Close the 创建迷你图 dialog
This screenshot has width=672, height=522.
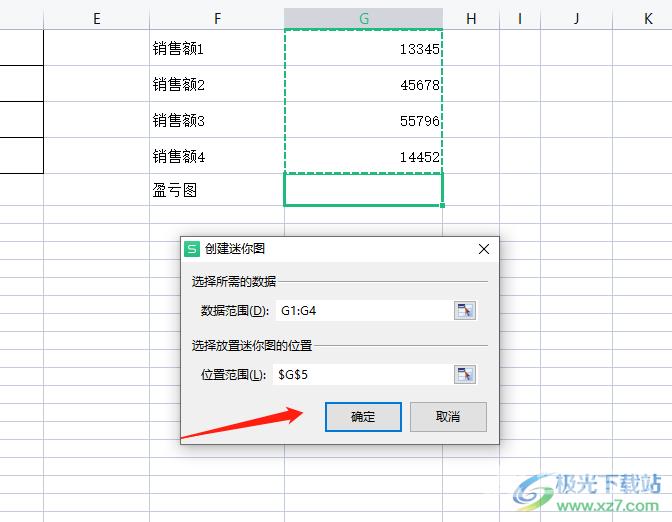pyautogui.click(x=484, y=249)
